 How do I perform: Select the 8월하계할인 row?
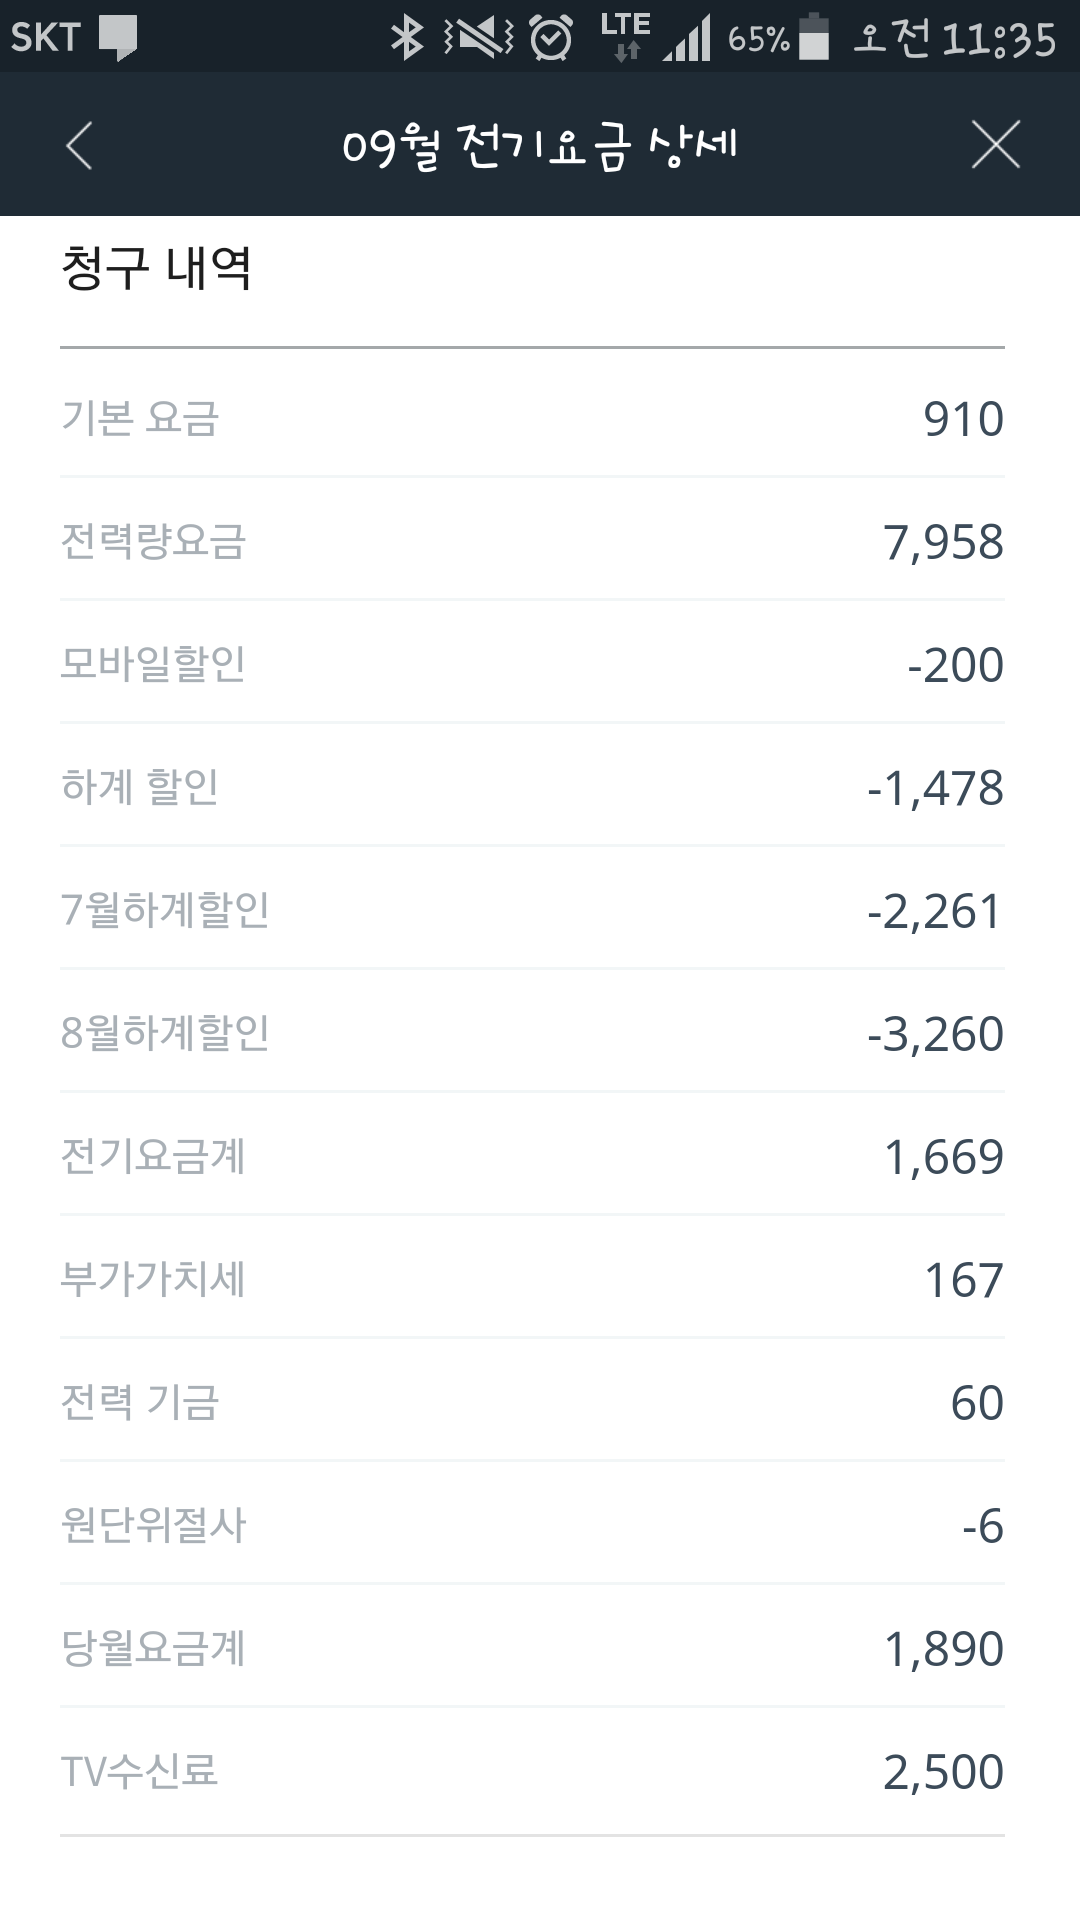pyautogui.click(x=532, y=1033)
